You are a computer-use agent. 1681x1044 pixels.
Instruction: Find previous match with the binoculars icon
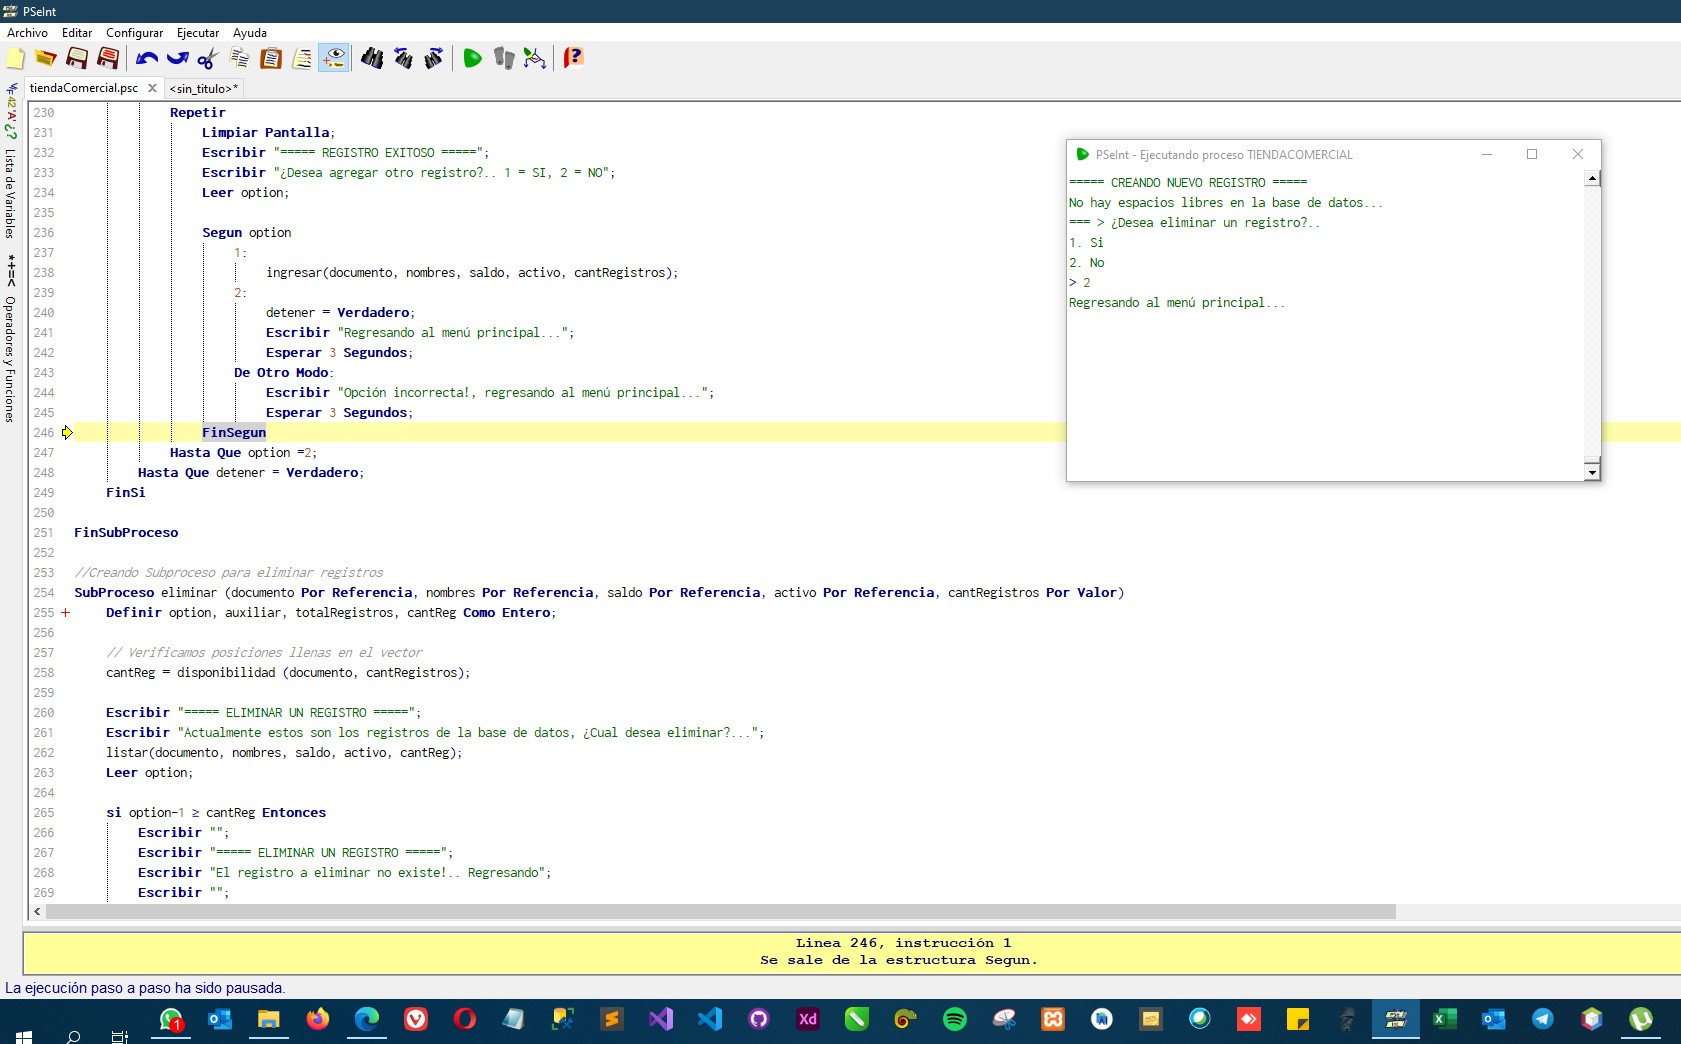[x=403, y=59]
